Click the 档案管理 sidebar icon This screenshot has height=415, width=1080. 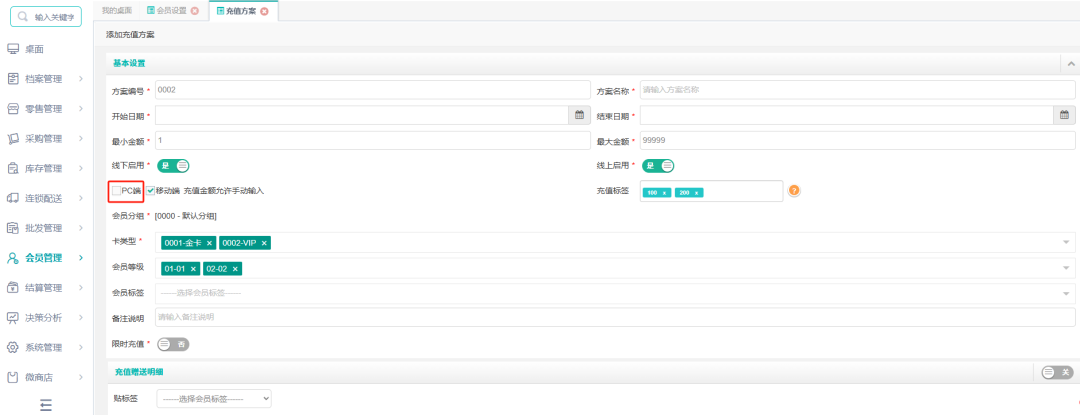click(x=12, y=79)
